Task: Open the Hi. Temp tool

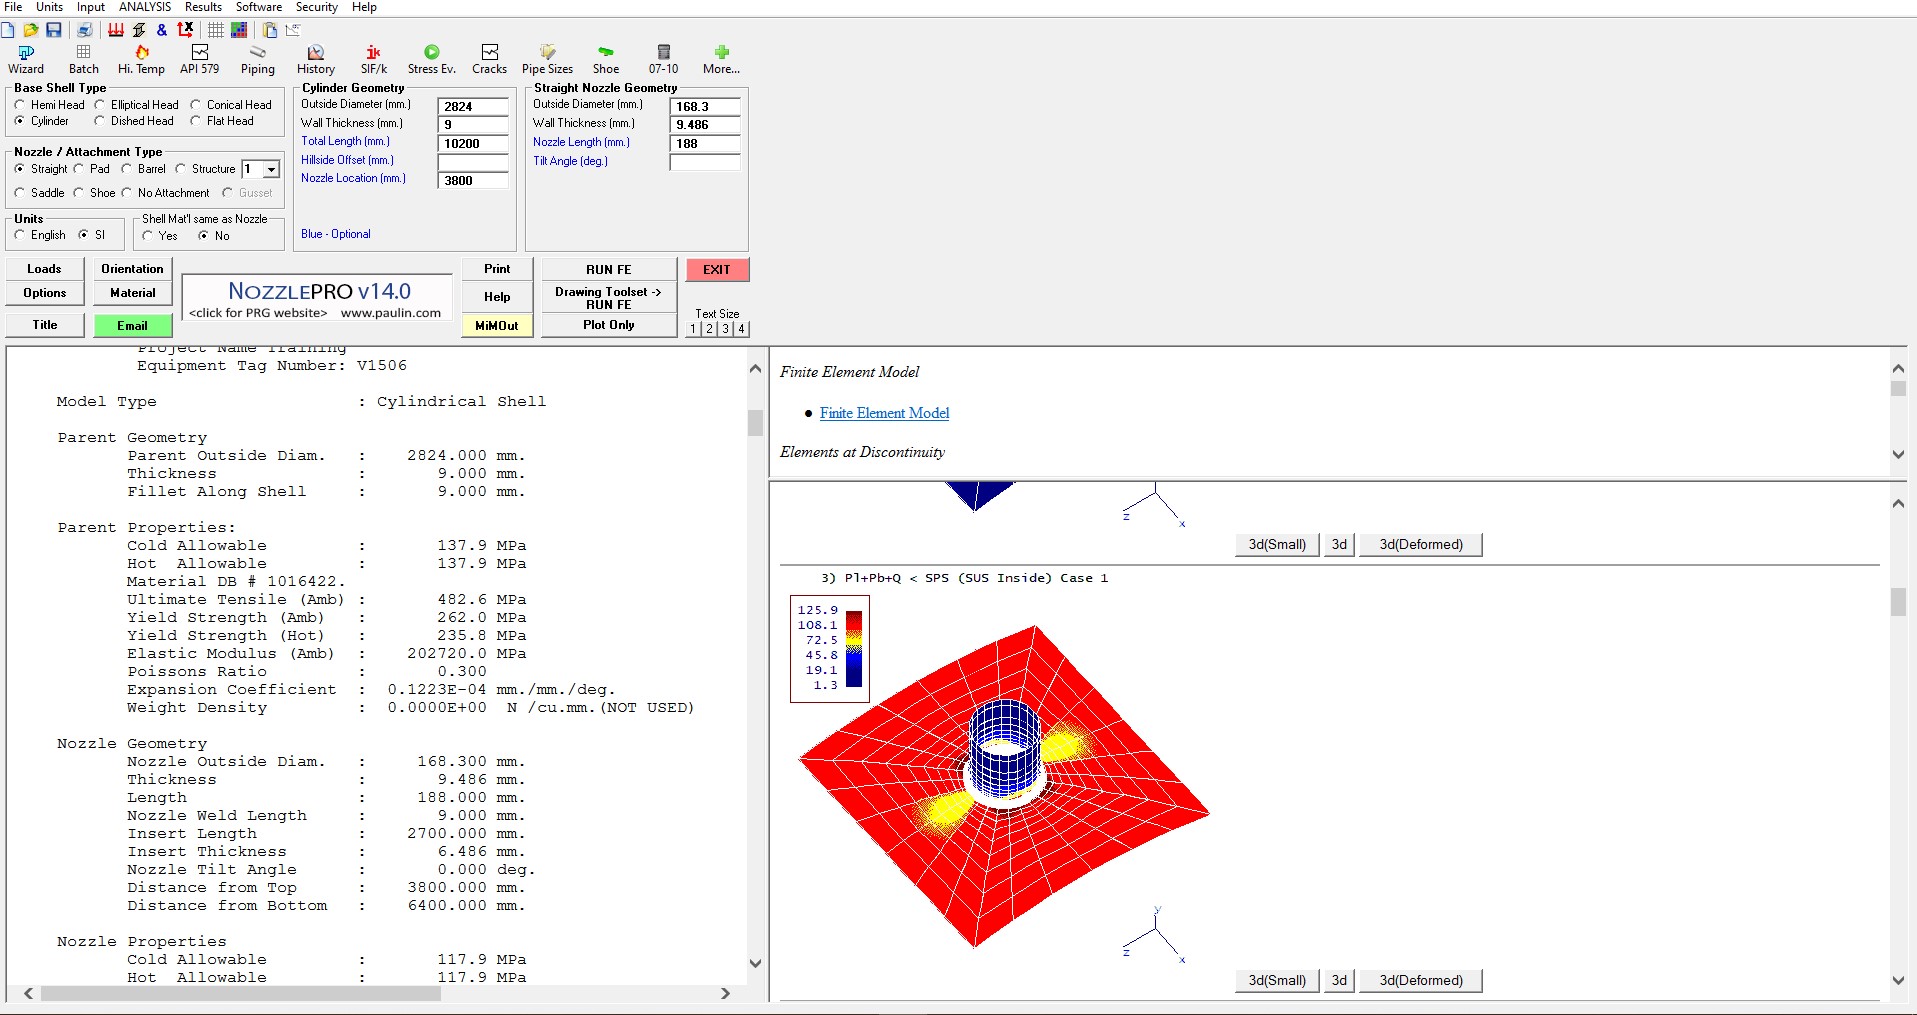Action: pyautogui.click(x=141, y=59)
